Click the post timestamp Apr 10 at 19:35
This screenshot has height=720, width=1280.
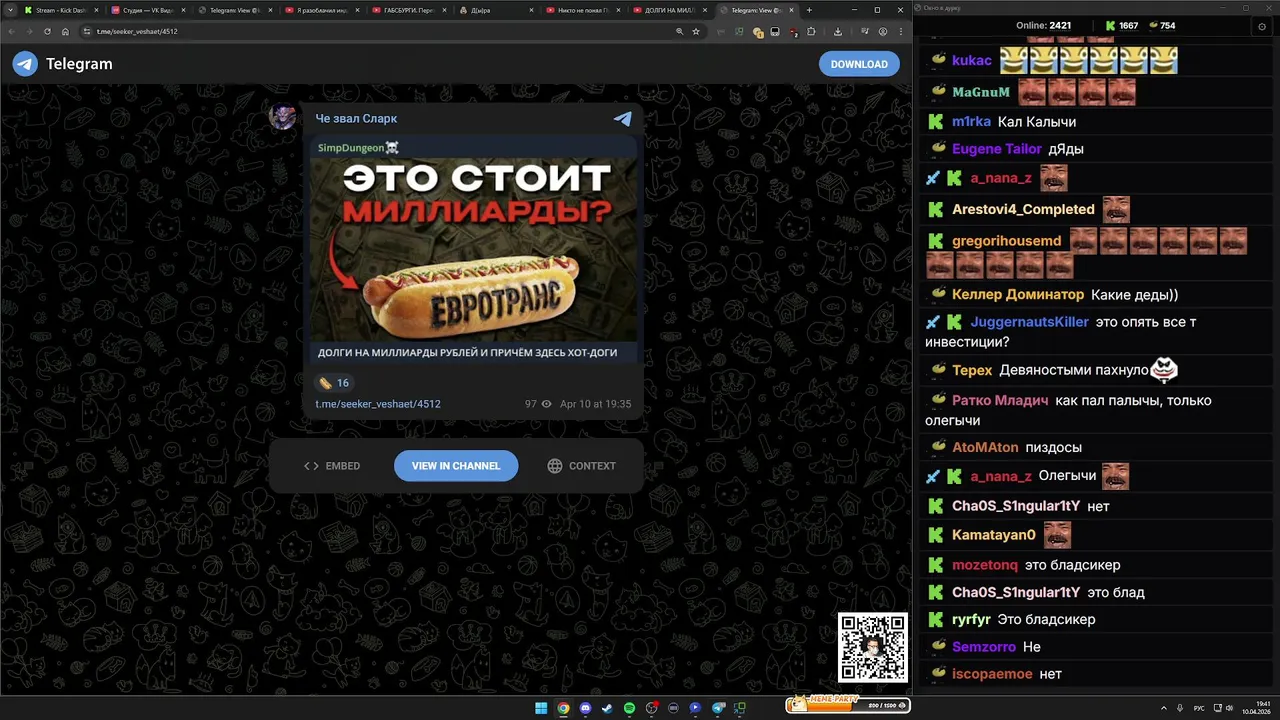[x=595, y=404]
